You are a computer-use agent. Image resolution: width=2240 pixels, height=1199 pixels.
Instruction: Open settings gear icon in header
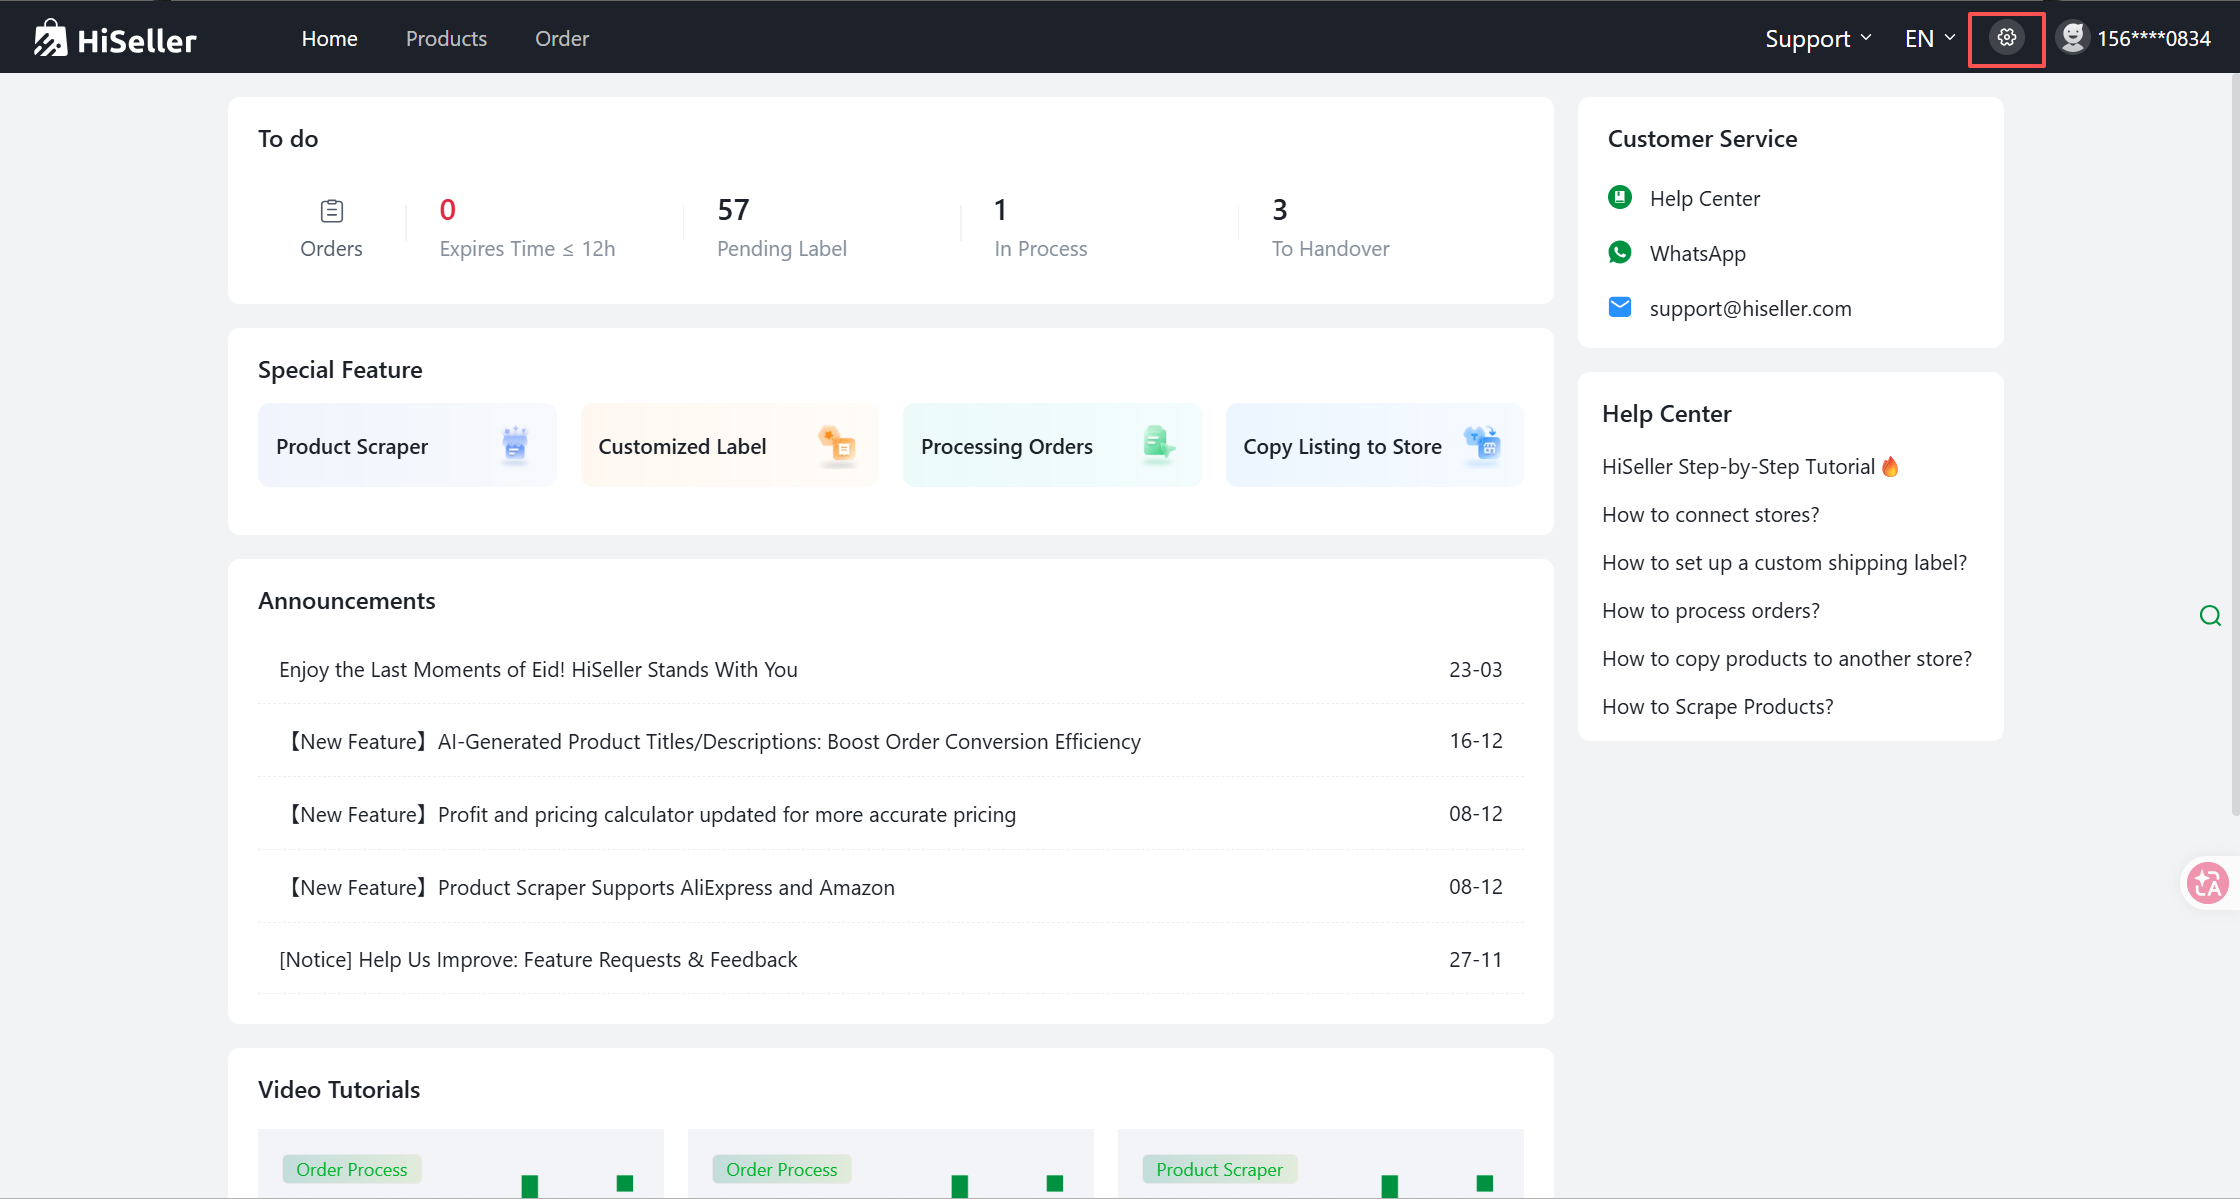coord(2006,38)
